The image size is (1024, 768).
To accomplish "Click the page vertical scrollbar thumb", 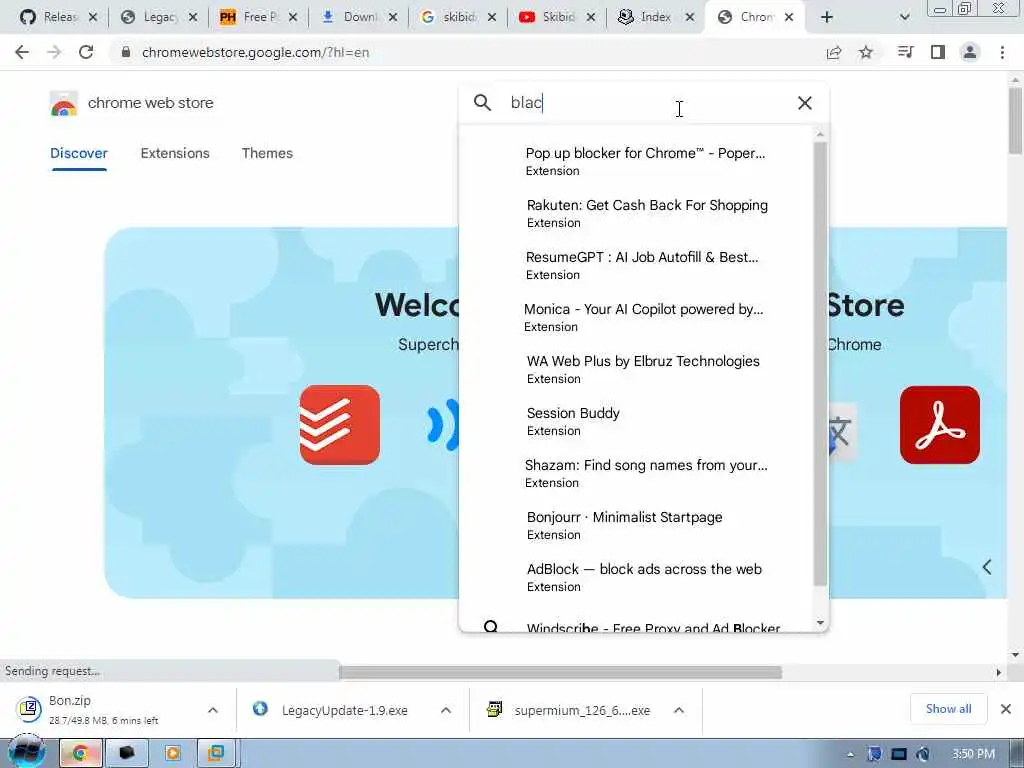I will [x=1015, y=120].
